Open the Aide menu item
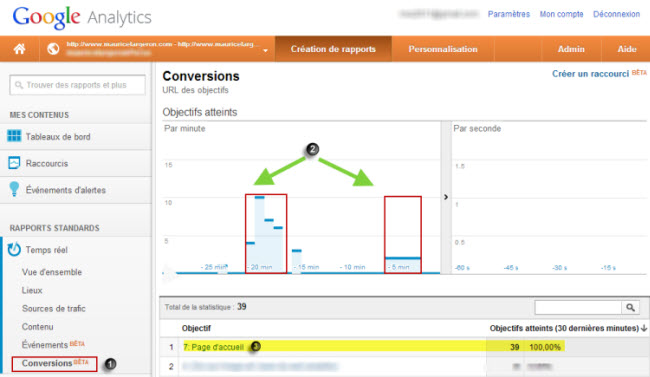 tap(627, 49)
